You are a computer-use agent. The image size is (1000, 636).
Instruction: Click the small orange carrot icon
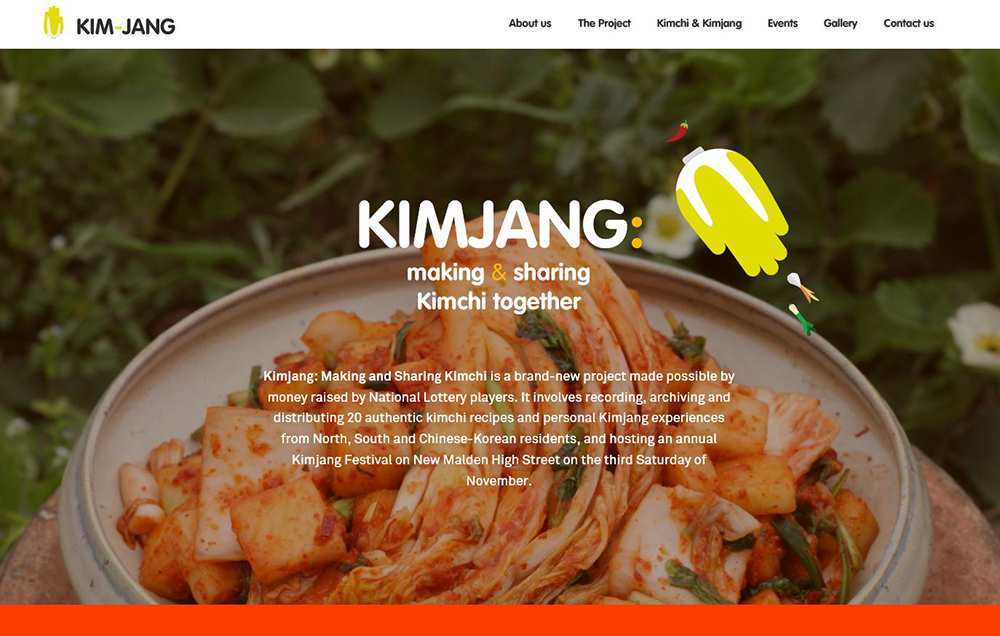click(x=802, y=287)
